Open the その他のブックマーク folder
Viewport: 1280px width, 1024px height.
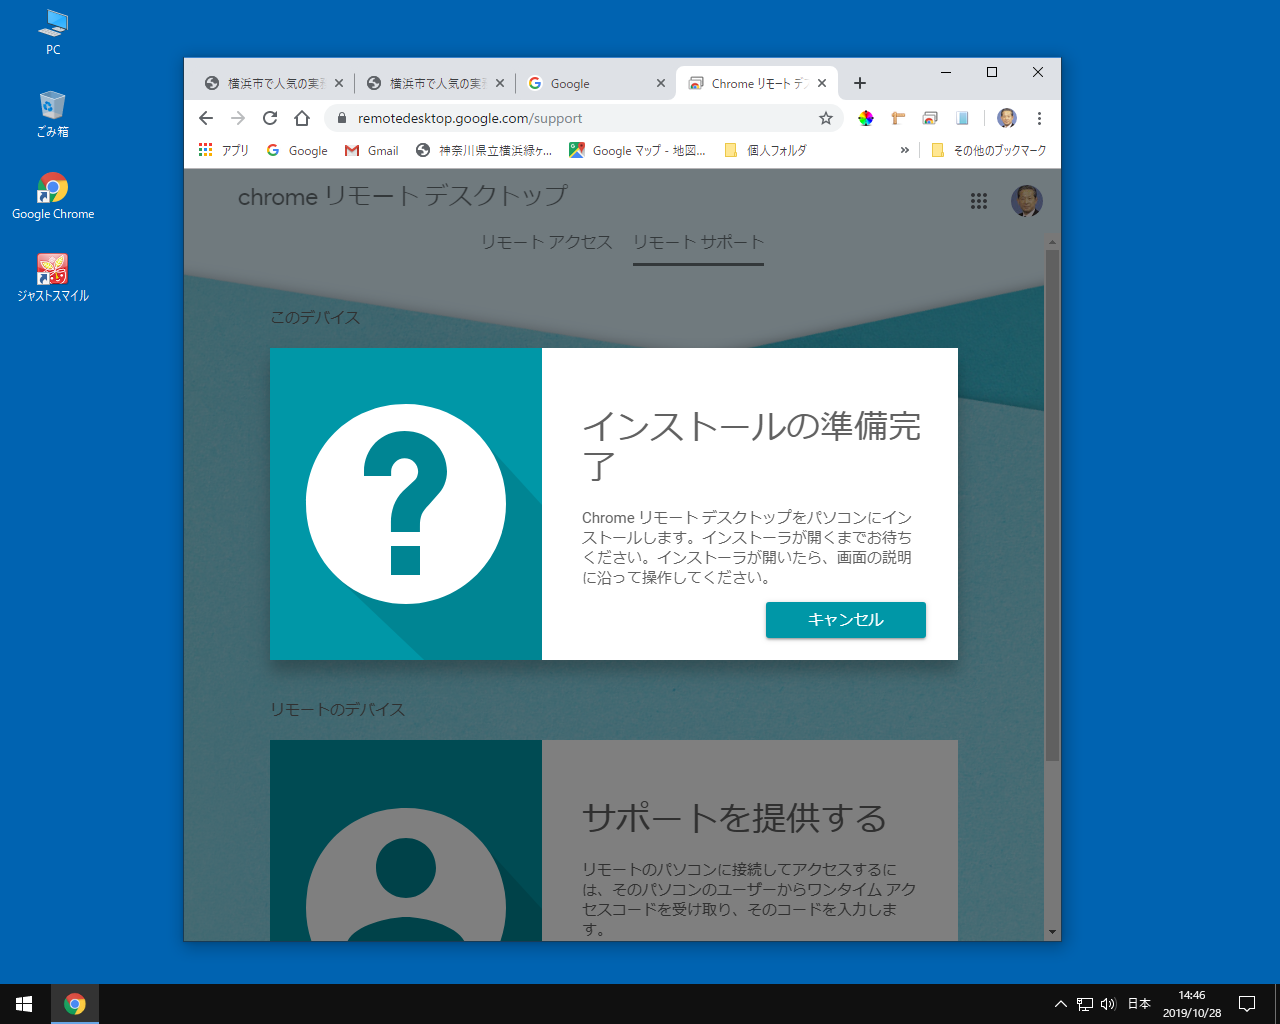[989, 150]
